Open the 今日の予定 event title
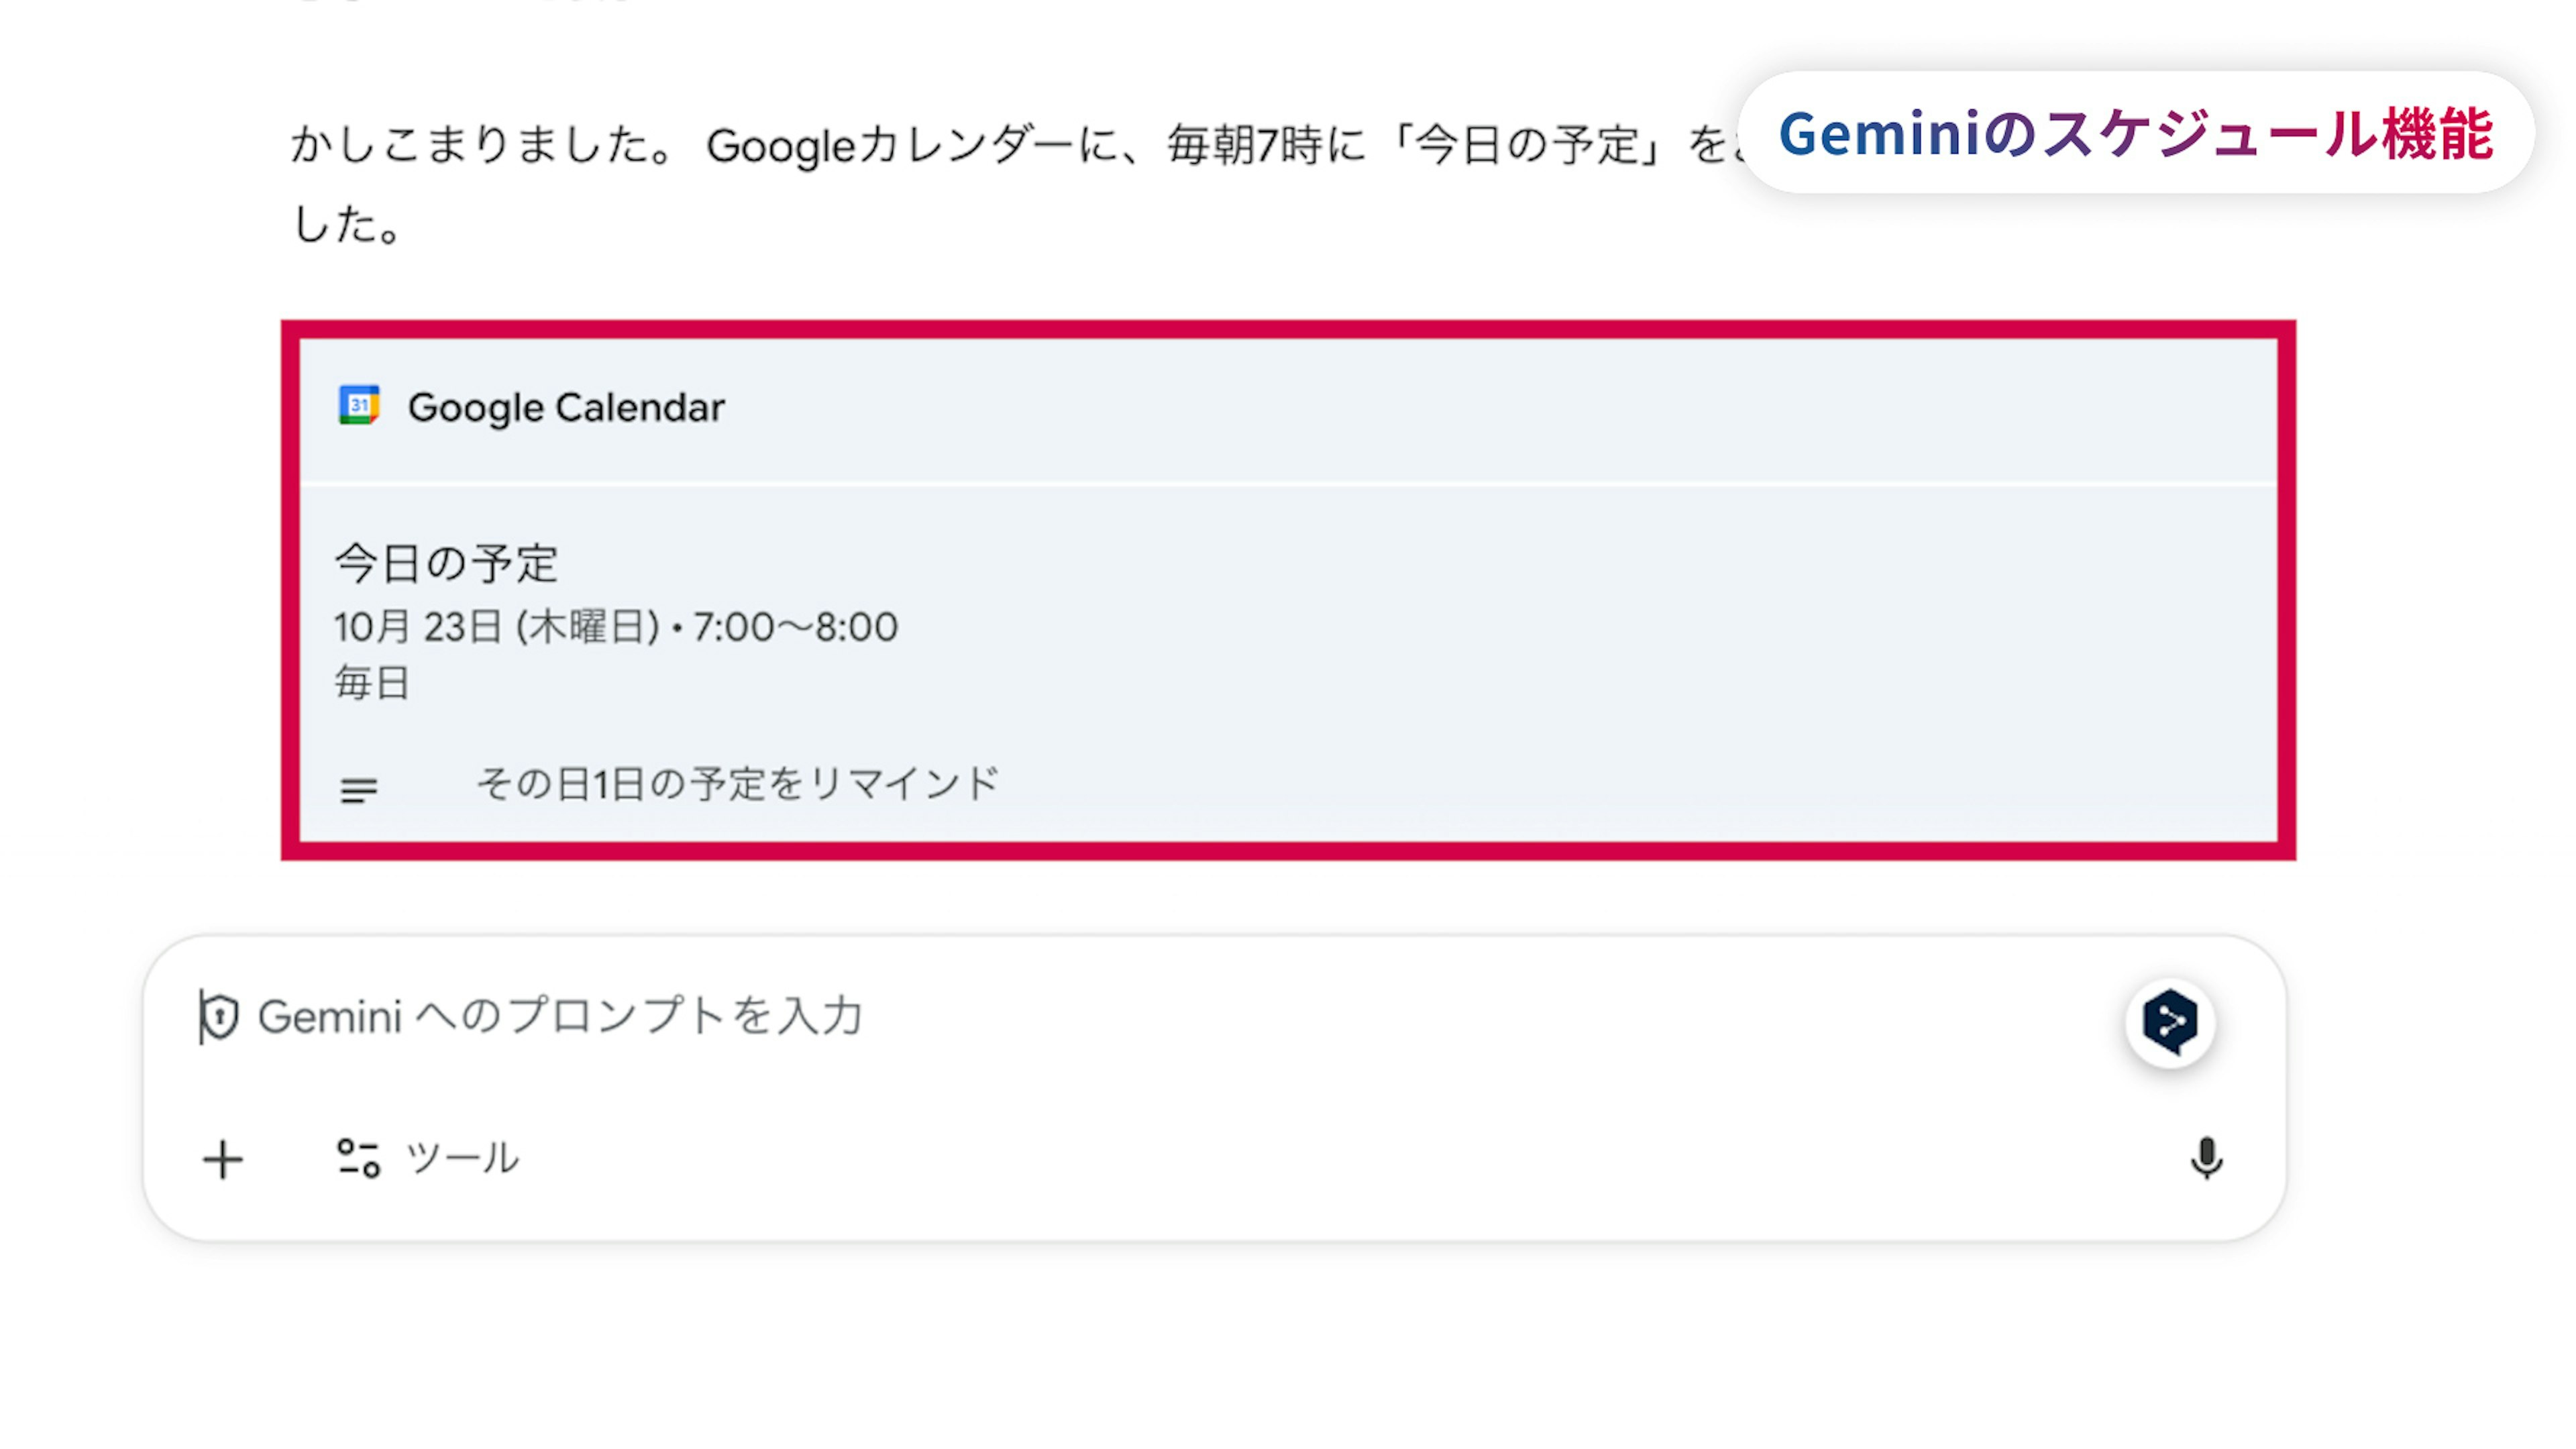Screen dimensions: 2576x1449 point(446,563)
